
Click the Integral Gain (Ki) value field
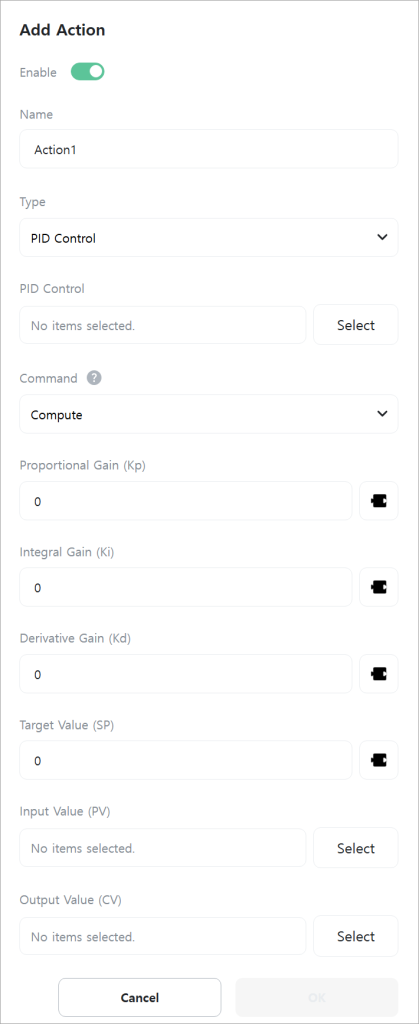186,587
